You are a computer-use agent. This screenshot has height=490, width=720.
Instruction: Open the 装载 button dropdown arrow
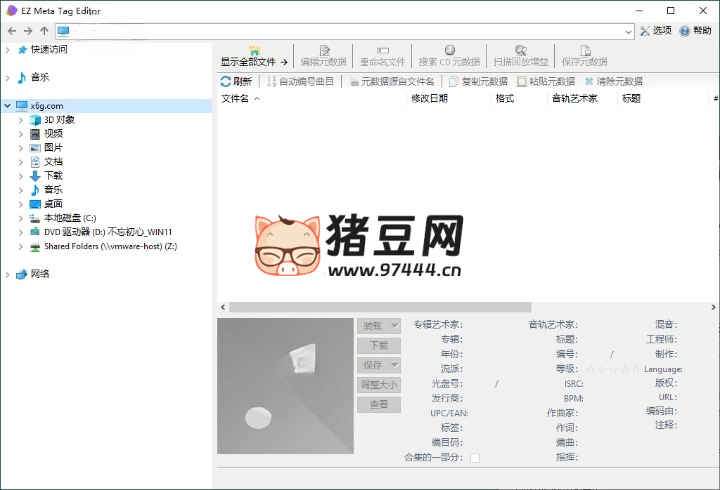(x=395, y=326)
